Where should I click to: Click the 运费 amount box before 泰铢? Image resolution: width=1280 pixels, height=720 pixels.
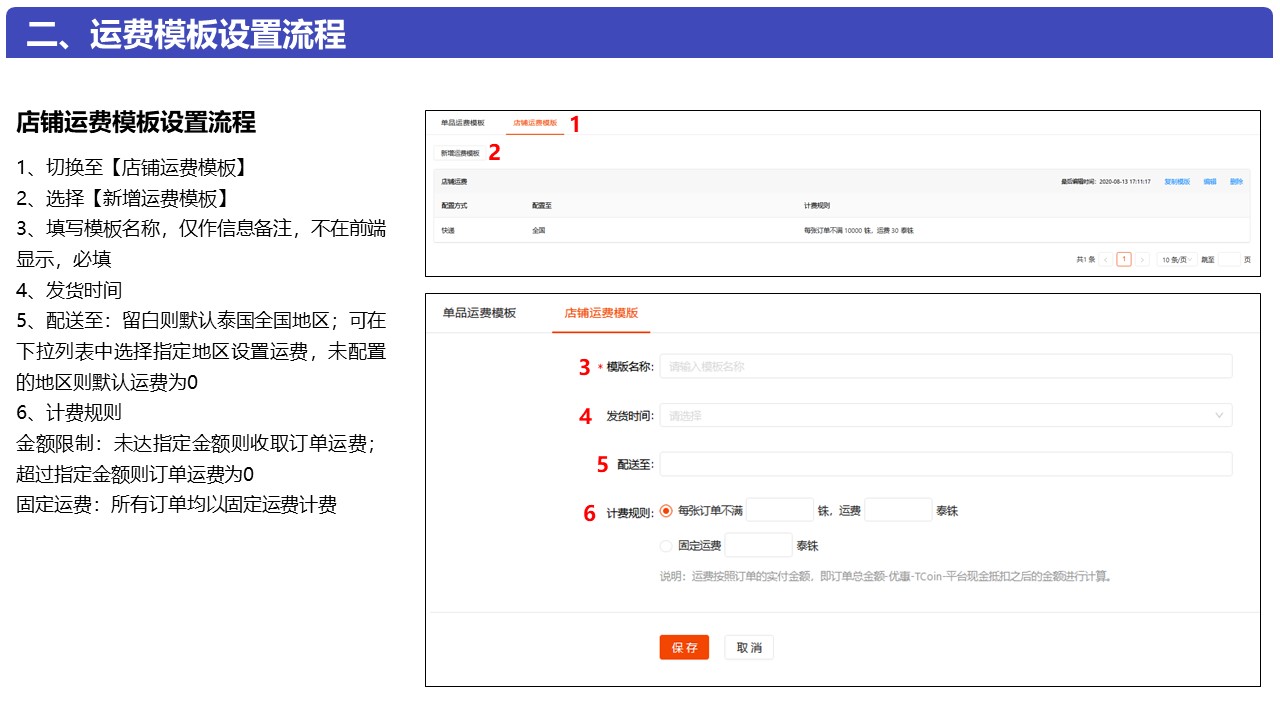click(898, 510)
